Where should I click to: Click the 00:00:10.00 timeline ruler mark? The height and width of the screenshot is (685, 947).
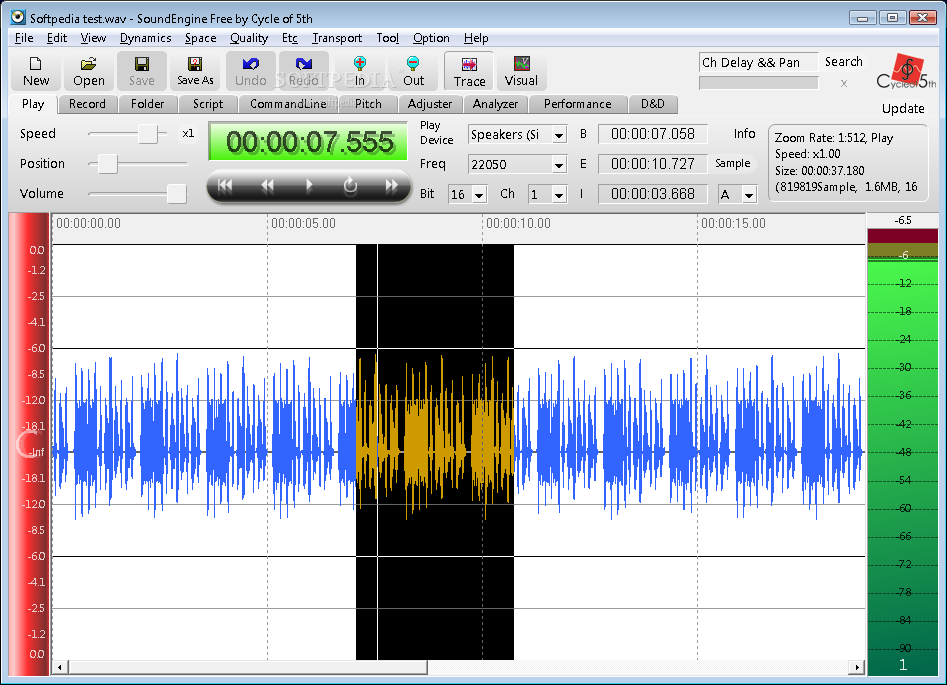[x=518, y=224]
